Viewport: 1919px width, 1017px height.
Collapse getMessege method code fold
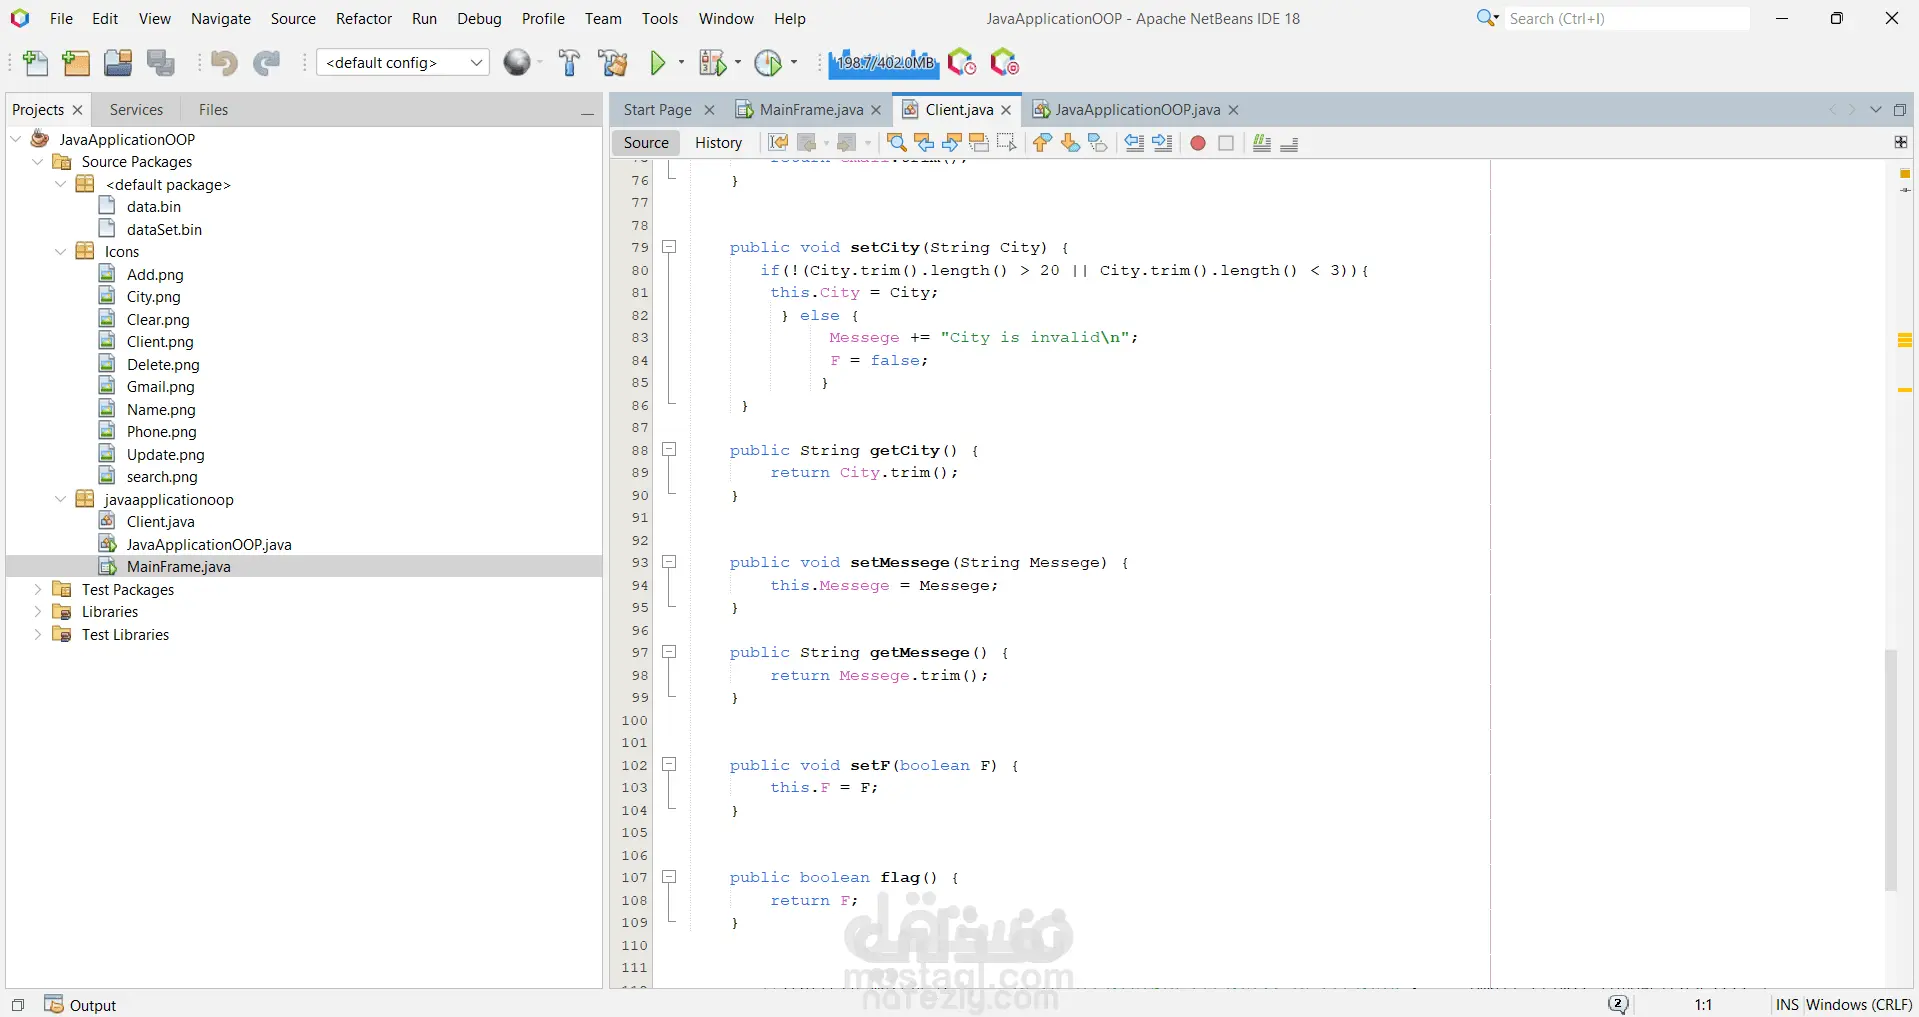pos(670,652)
